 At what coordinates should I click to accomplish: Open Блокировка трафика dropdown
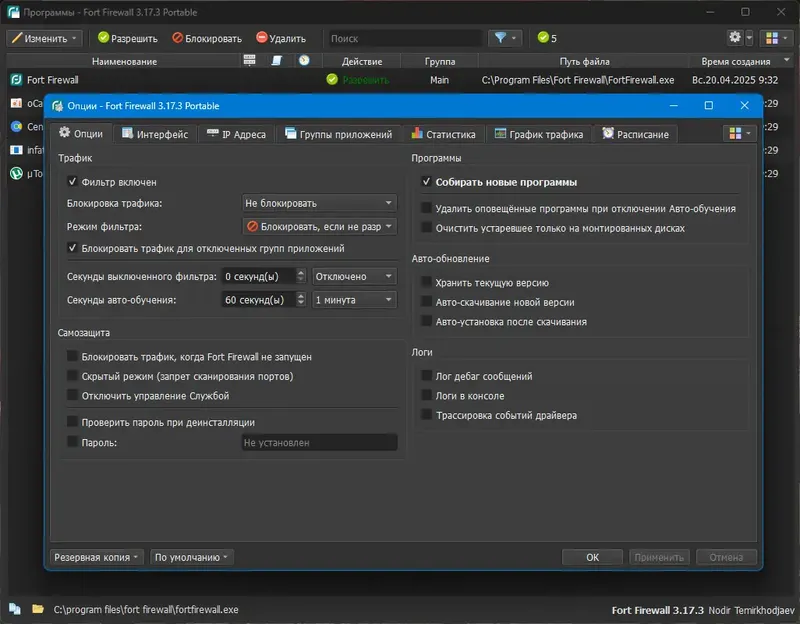click(x=319, y=203)
